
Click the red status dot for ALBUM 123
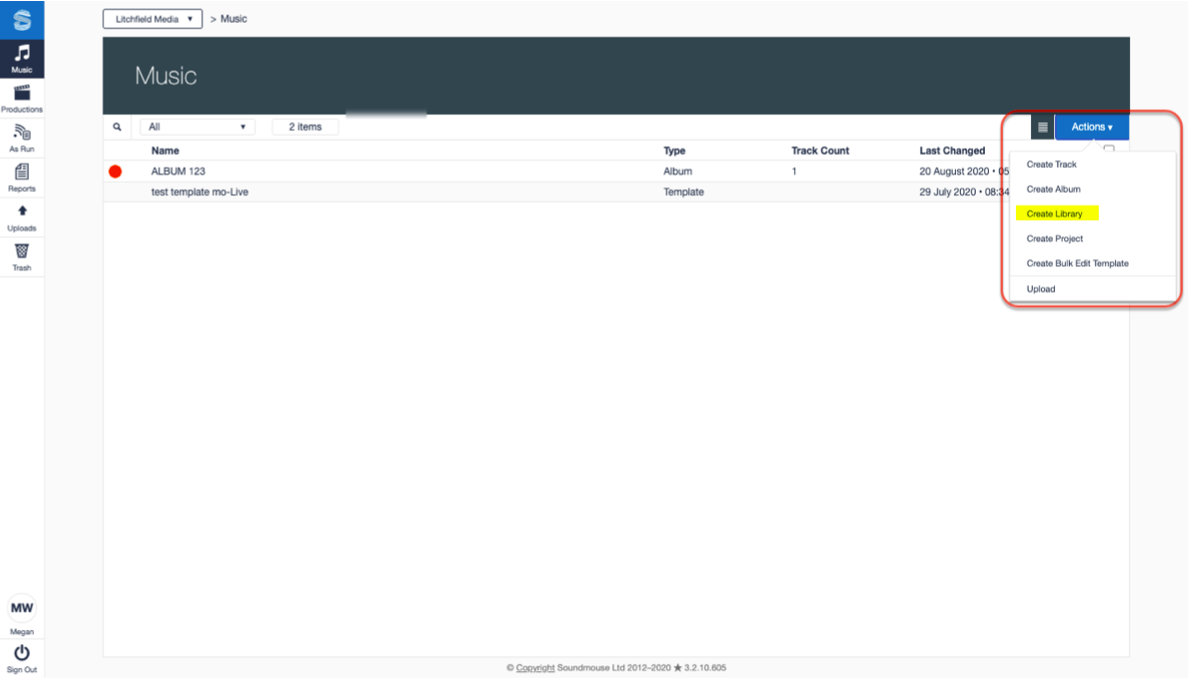[x=115, y=172]
